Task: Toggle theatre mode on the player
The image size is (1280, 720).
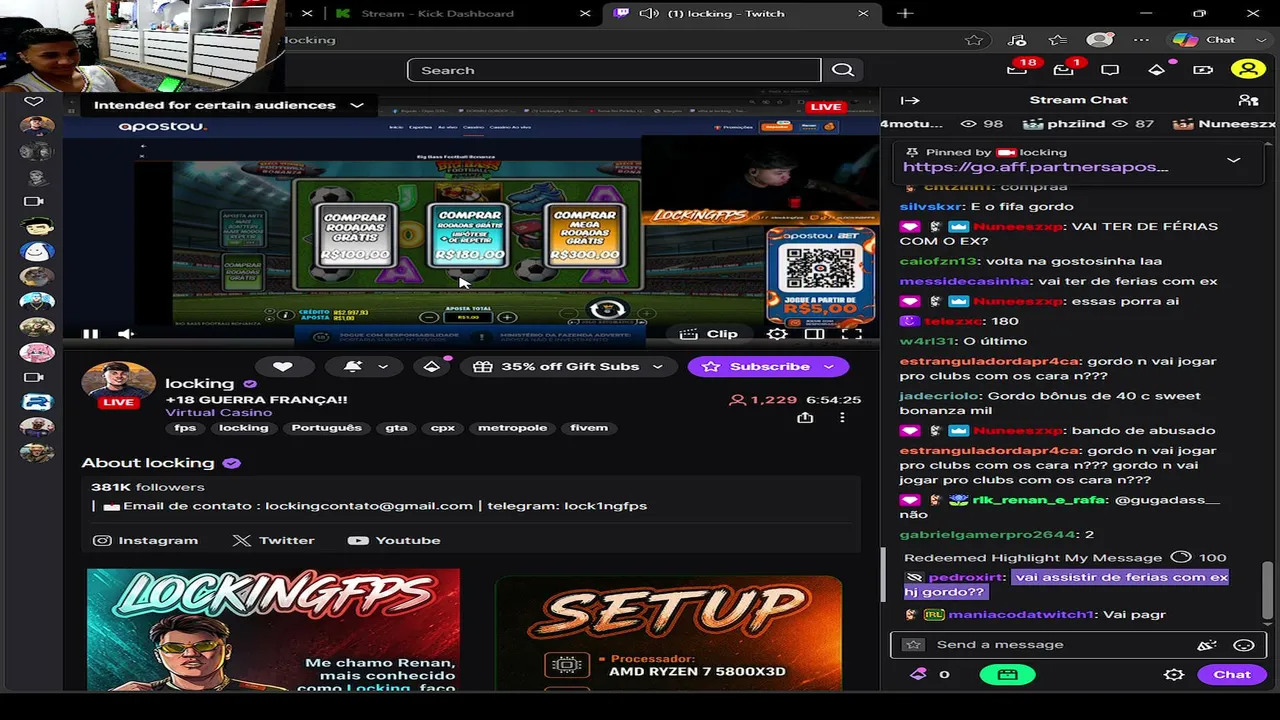Action: pyautogui.click(x=815, y=334)
